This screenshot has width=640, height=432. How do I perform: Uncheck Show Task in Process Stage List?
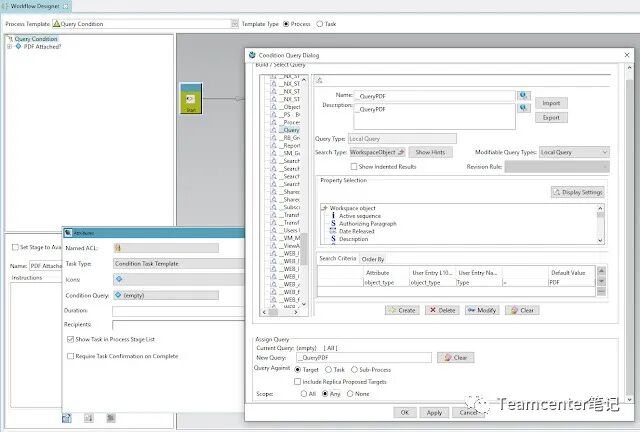(x=70, y=340)
